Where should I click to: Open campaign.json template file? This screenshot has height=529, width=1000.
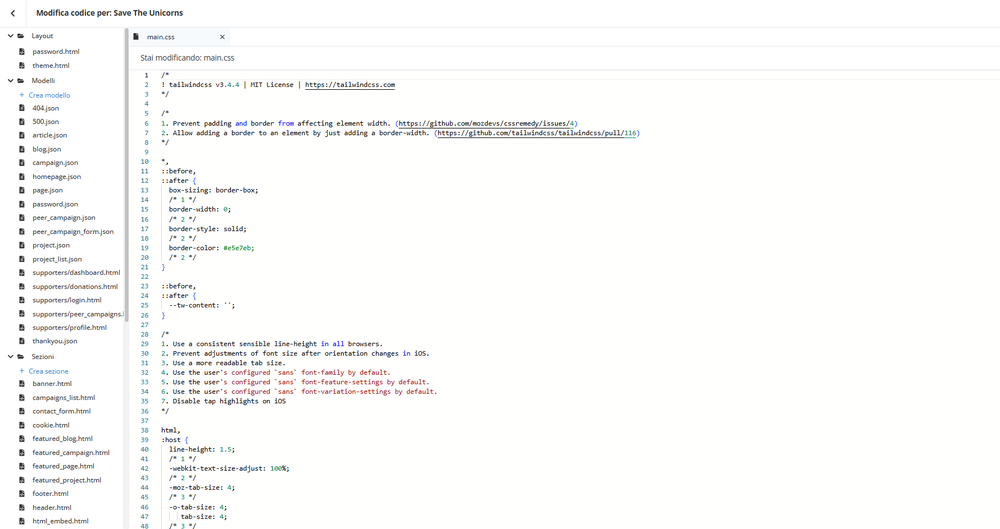tap(55, 163)
